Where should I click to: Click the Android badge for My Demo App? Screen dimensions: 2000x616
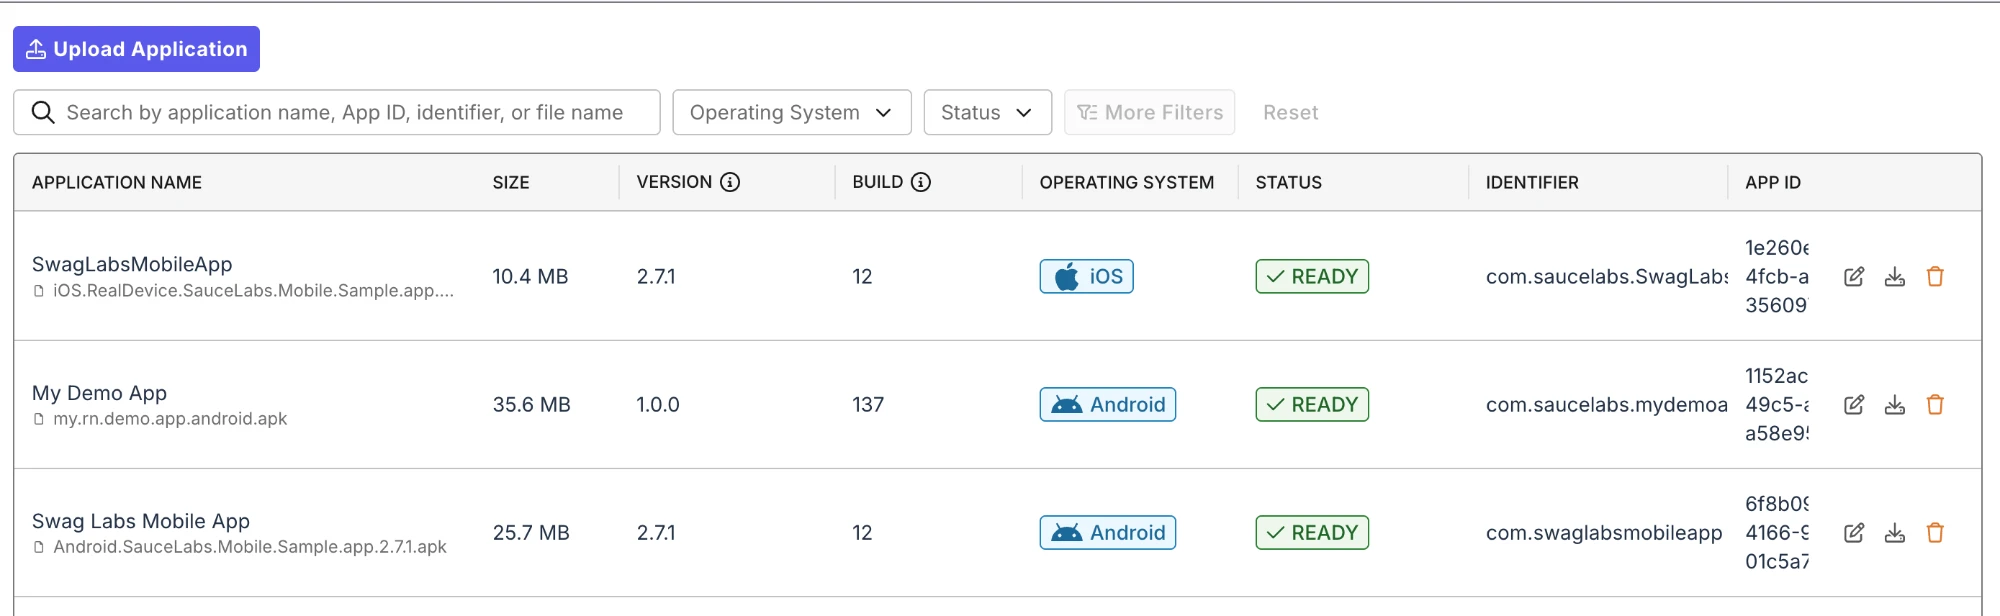pyautogui.click(x=1108, y=404)
